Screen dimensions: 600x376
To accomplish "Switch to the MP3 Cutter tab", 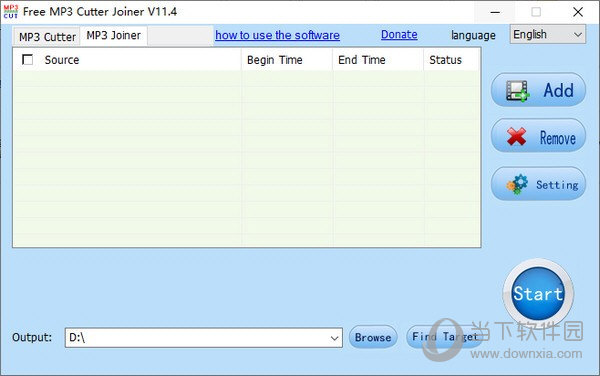I will coord(47,37).
